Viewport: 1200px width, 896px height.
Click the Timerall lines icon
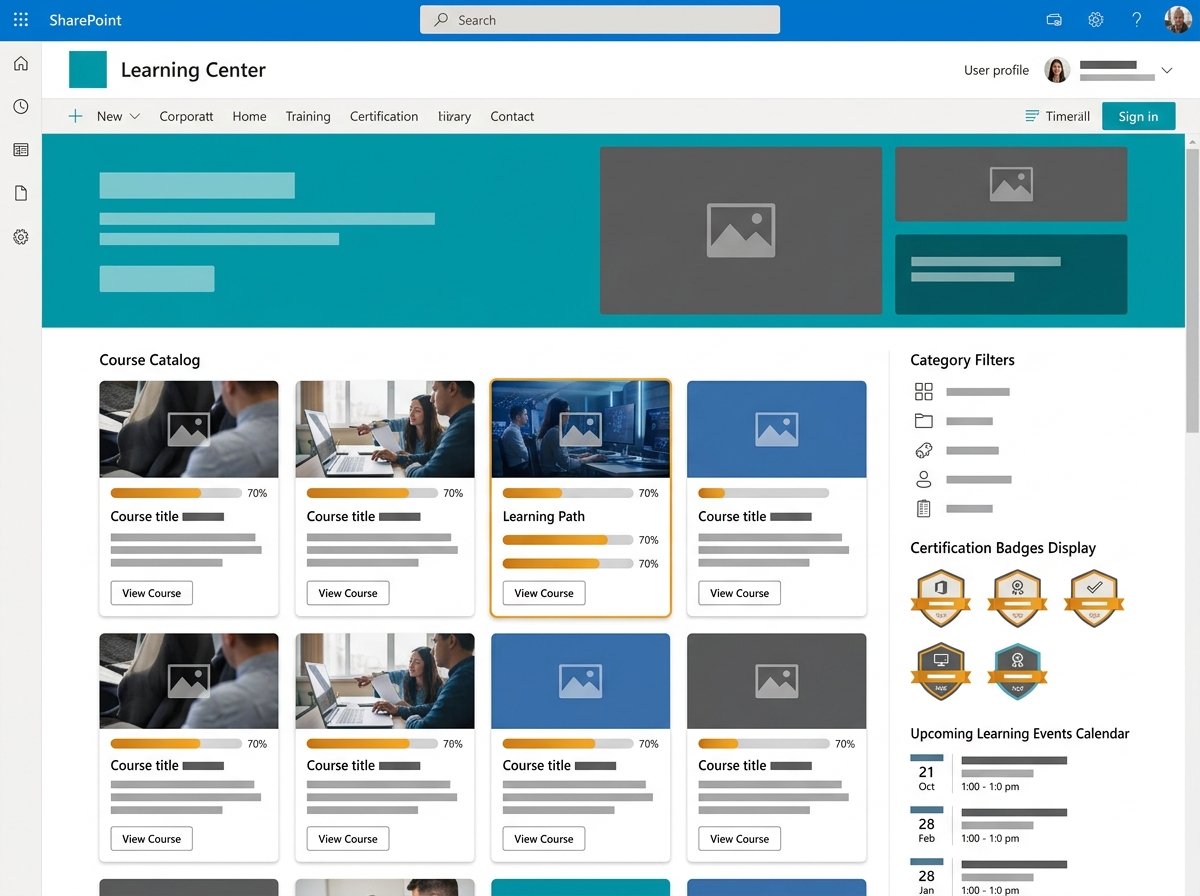click(x=1032, y=117)
